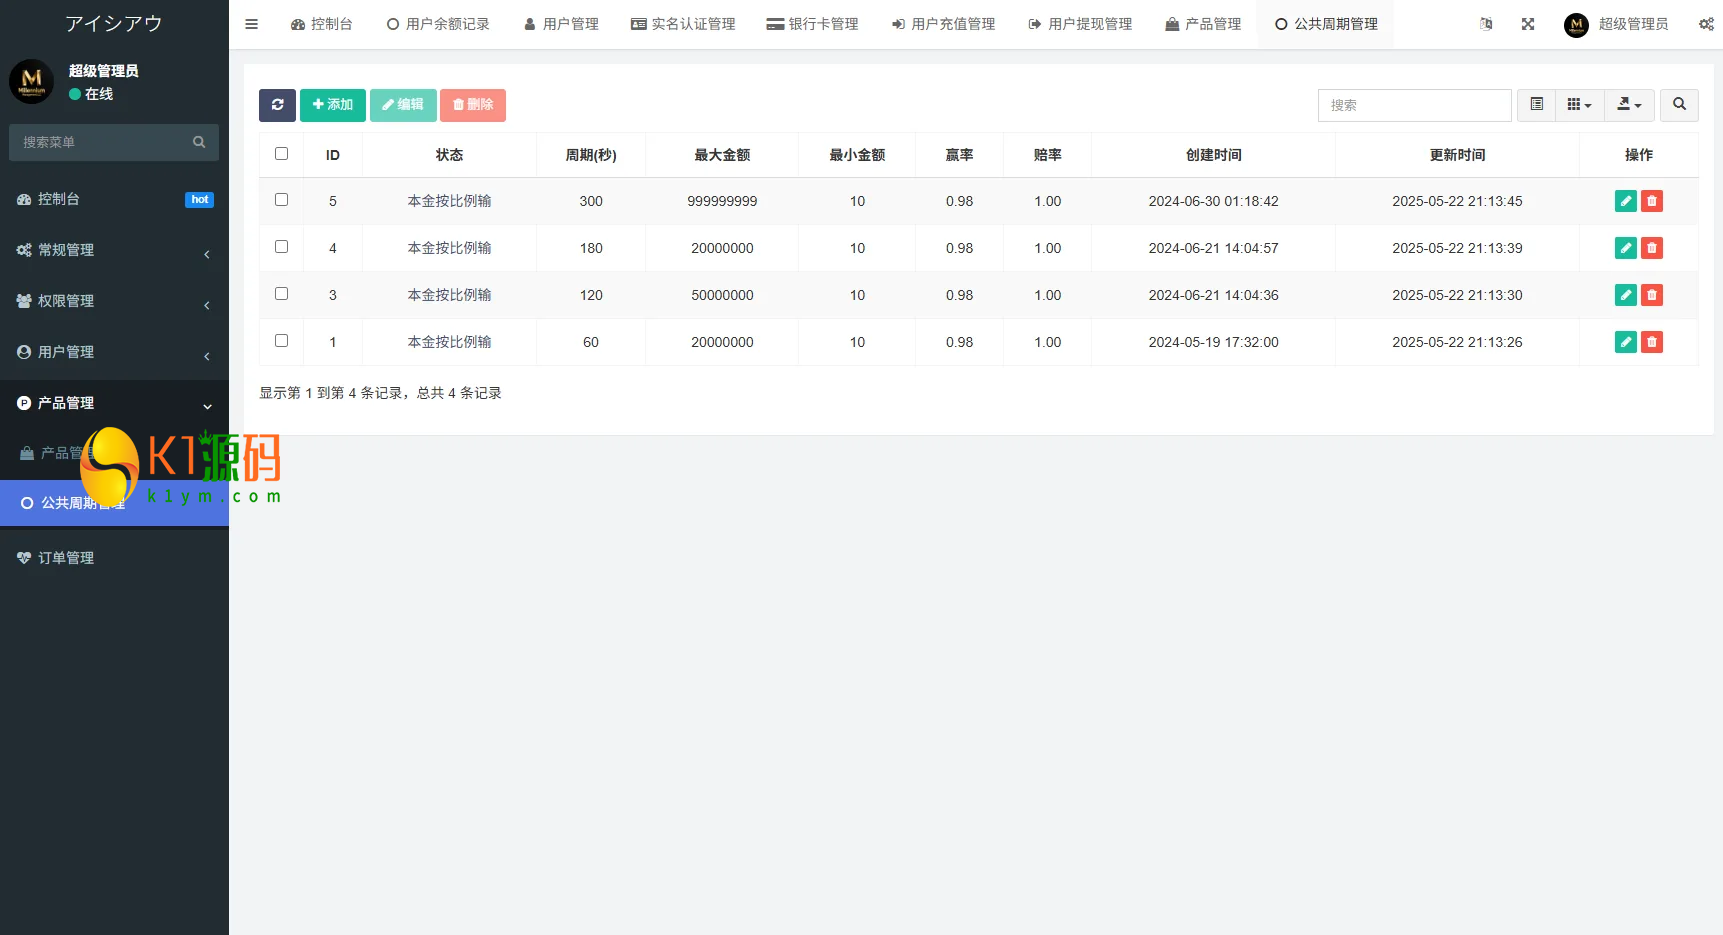Delete the row with ID 1
1723x935 pixels.
pyautogui.click(x=1652, y=342)
